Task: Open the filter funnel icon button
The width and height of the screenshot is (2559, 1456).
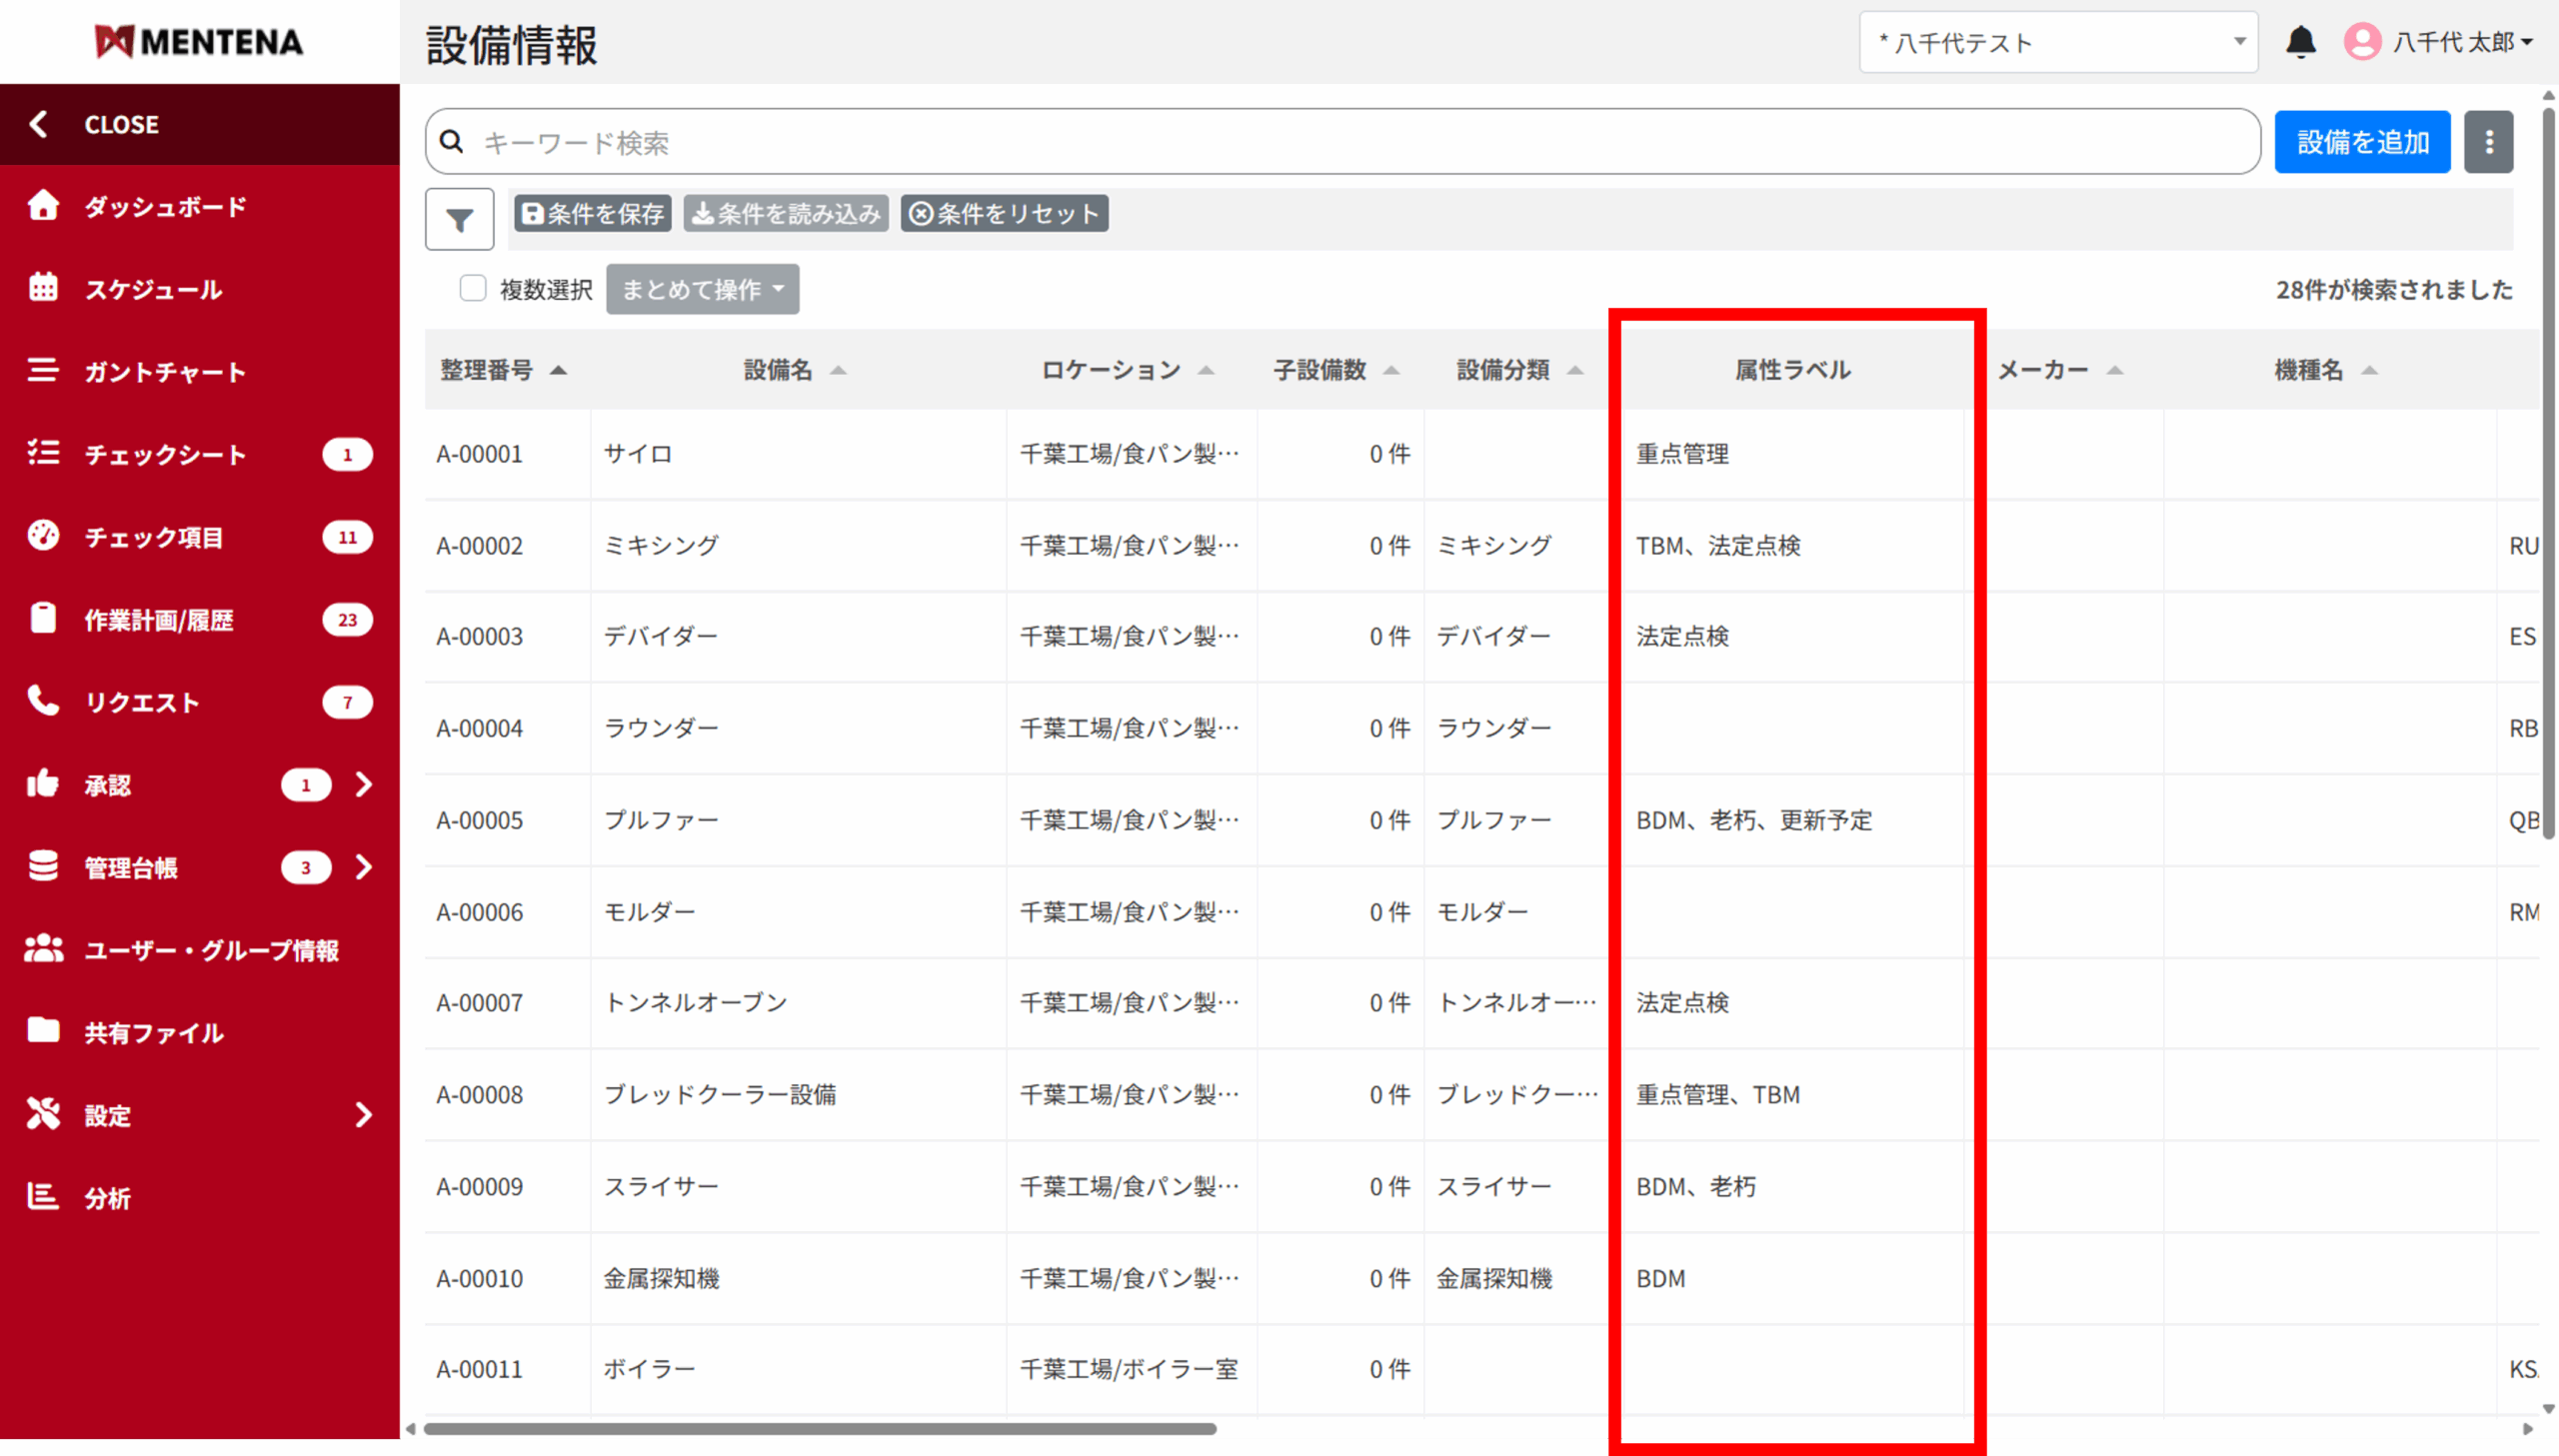Action: [459, 219]
